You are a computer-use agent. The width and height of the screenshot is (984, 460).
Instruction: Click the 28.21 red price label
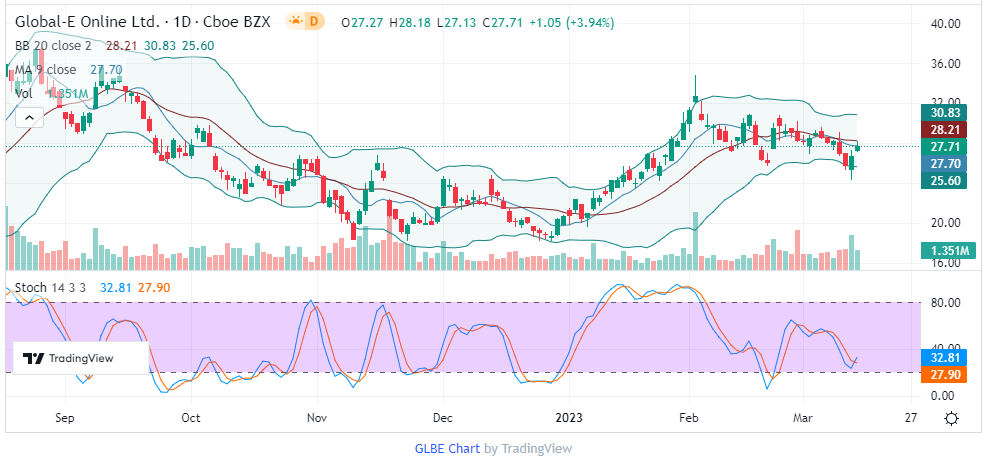coord(946,130)
